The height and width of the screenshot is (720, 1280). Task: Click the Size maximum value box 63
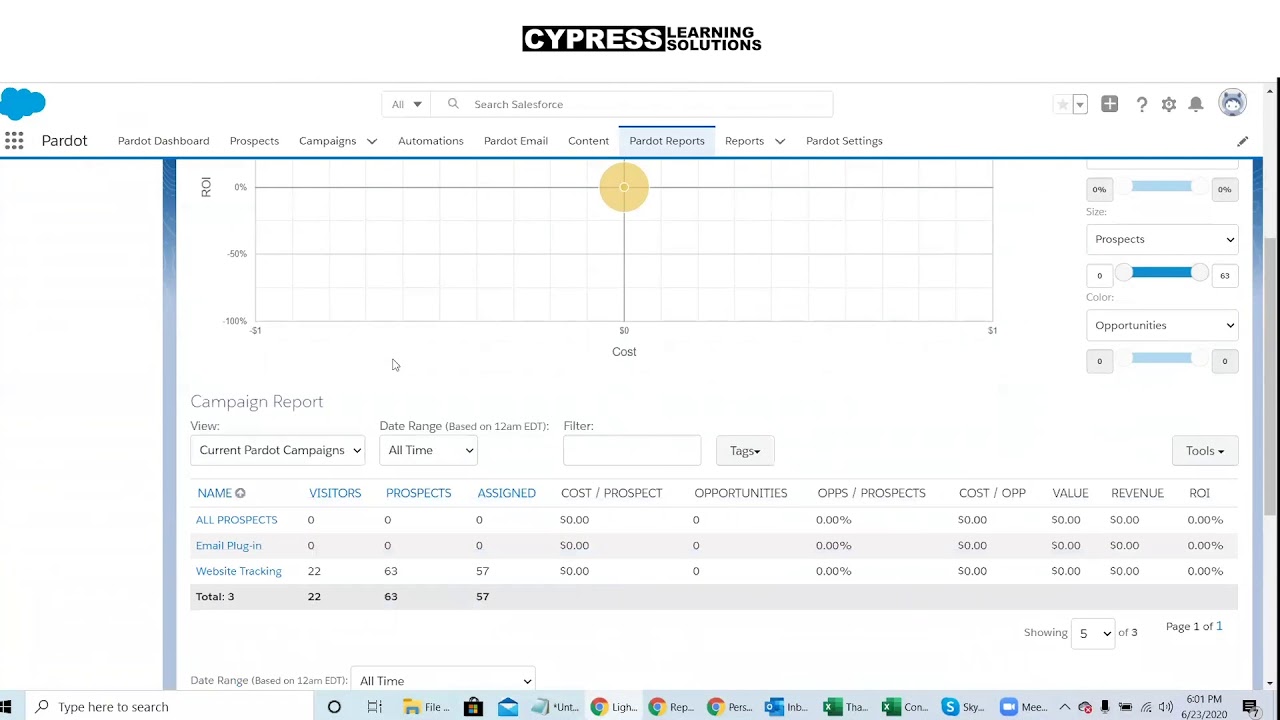[1225, 275]
